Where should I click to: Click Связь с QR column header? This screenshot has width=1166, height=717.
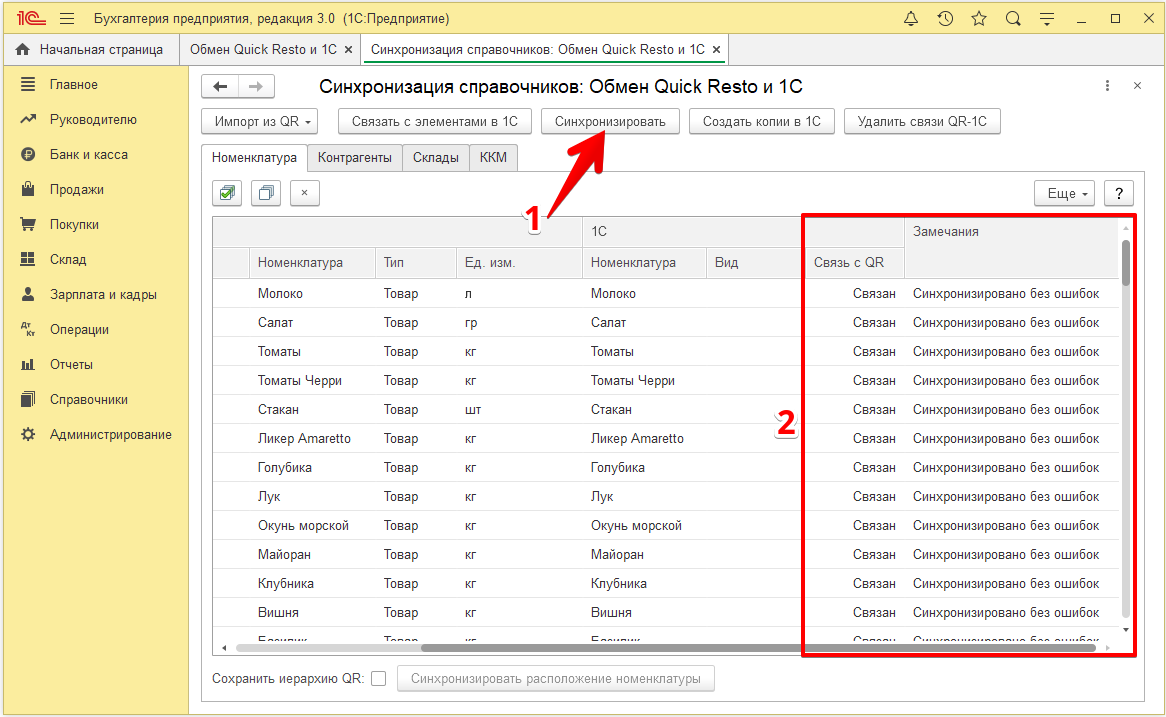click(x=854, y=263)
